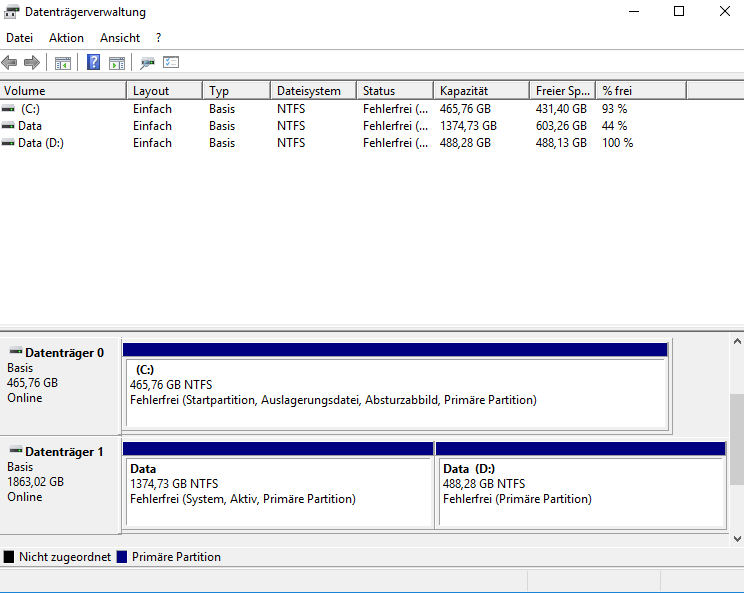Click the disk pane vertical scrollbar thumb
Screen dimensions: 744x593
[x=737, y=439]
